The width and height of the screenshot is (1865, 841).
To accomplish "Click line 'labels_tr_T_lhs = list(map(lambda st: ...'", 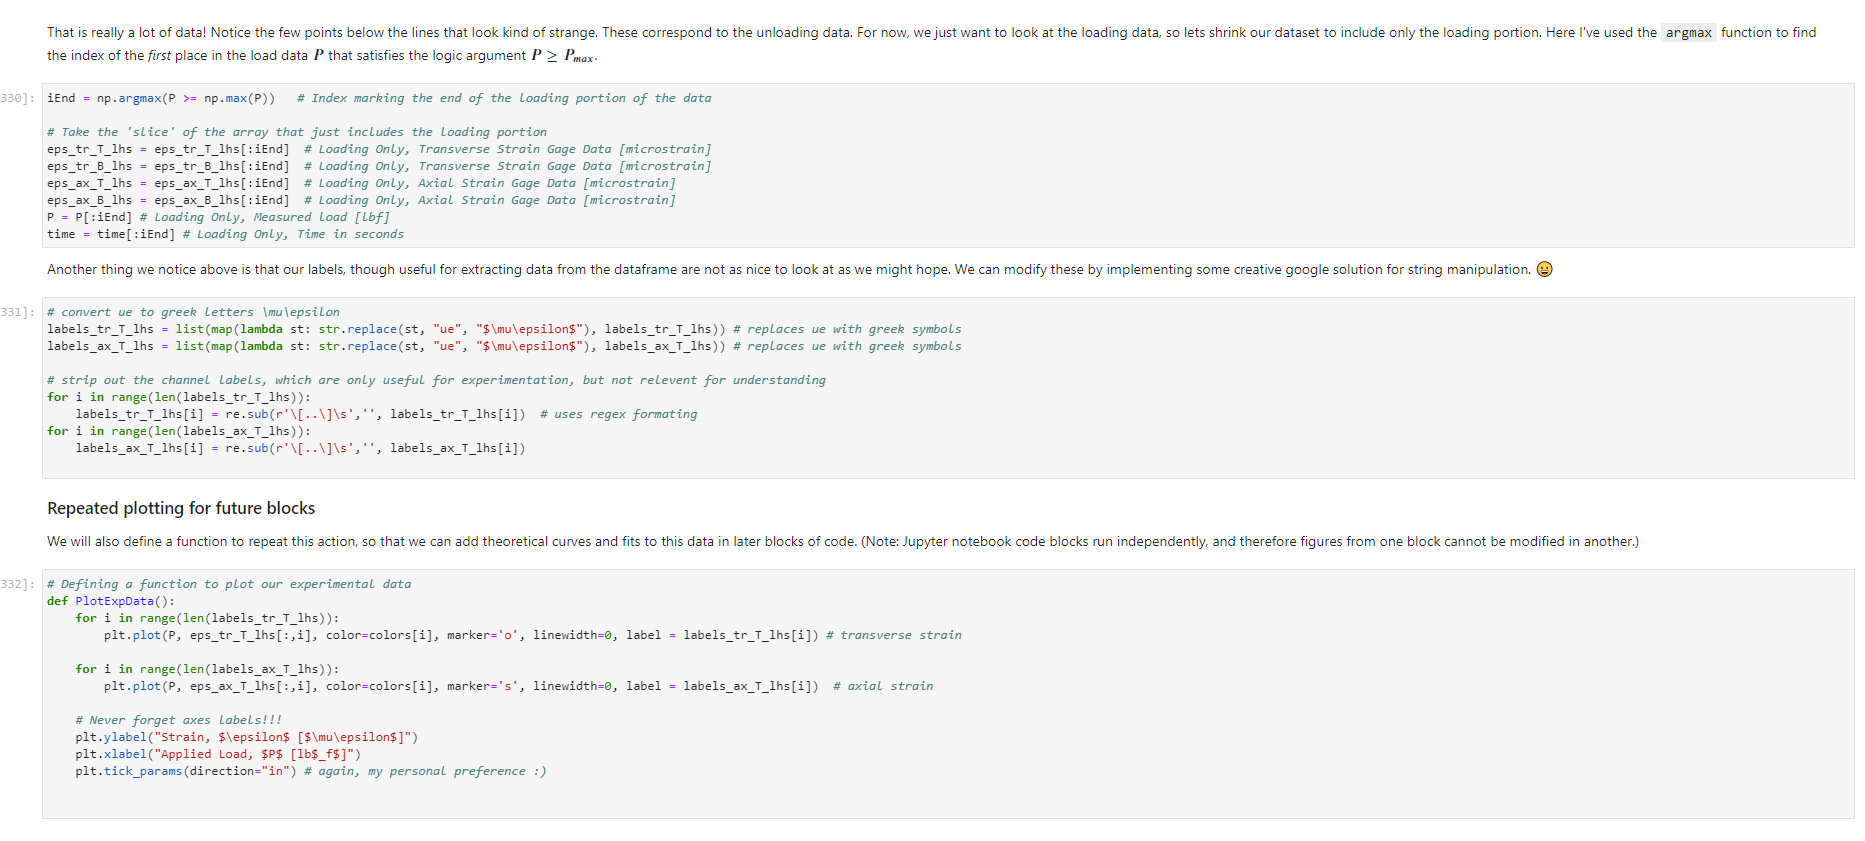I will coord(504,329).
